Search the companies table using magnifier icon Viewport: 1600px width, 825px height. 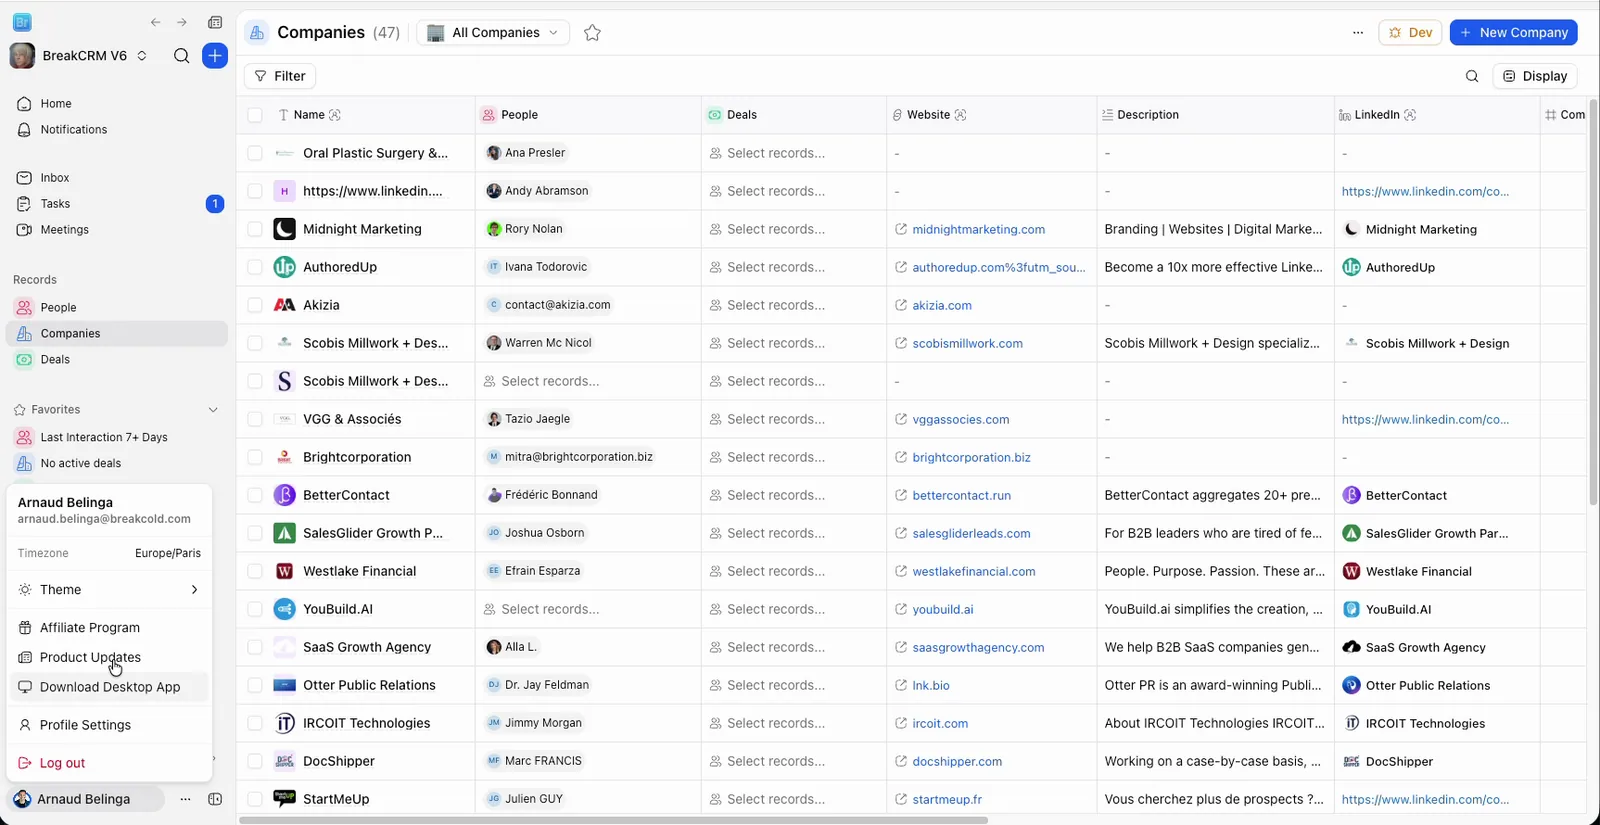pos(1472,76)
